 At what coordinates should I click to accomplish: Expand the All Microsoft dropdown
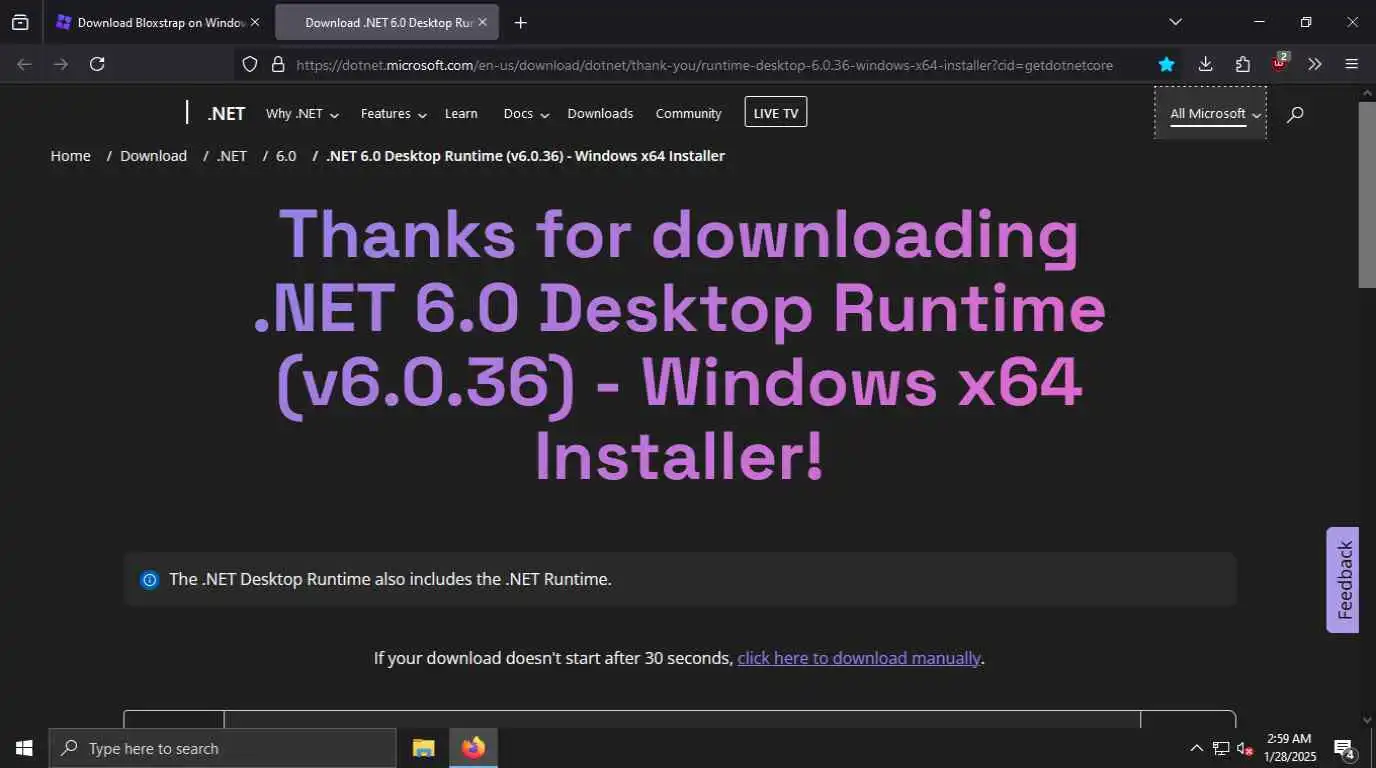point(1210,113)
